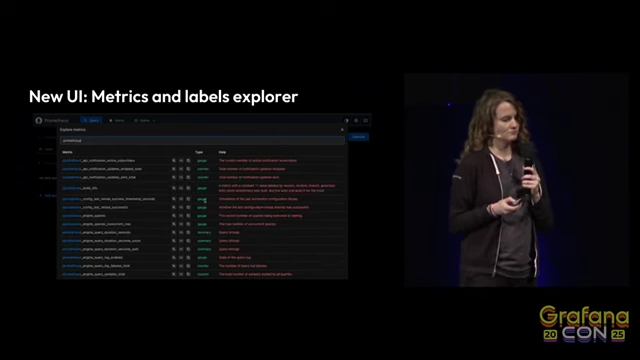Copy the engine_queries metric name
The image size is (640, 360).
tap(189, 216)
